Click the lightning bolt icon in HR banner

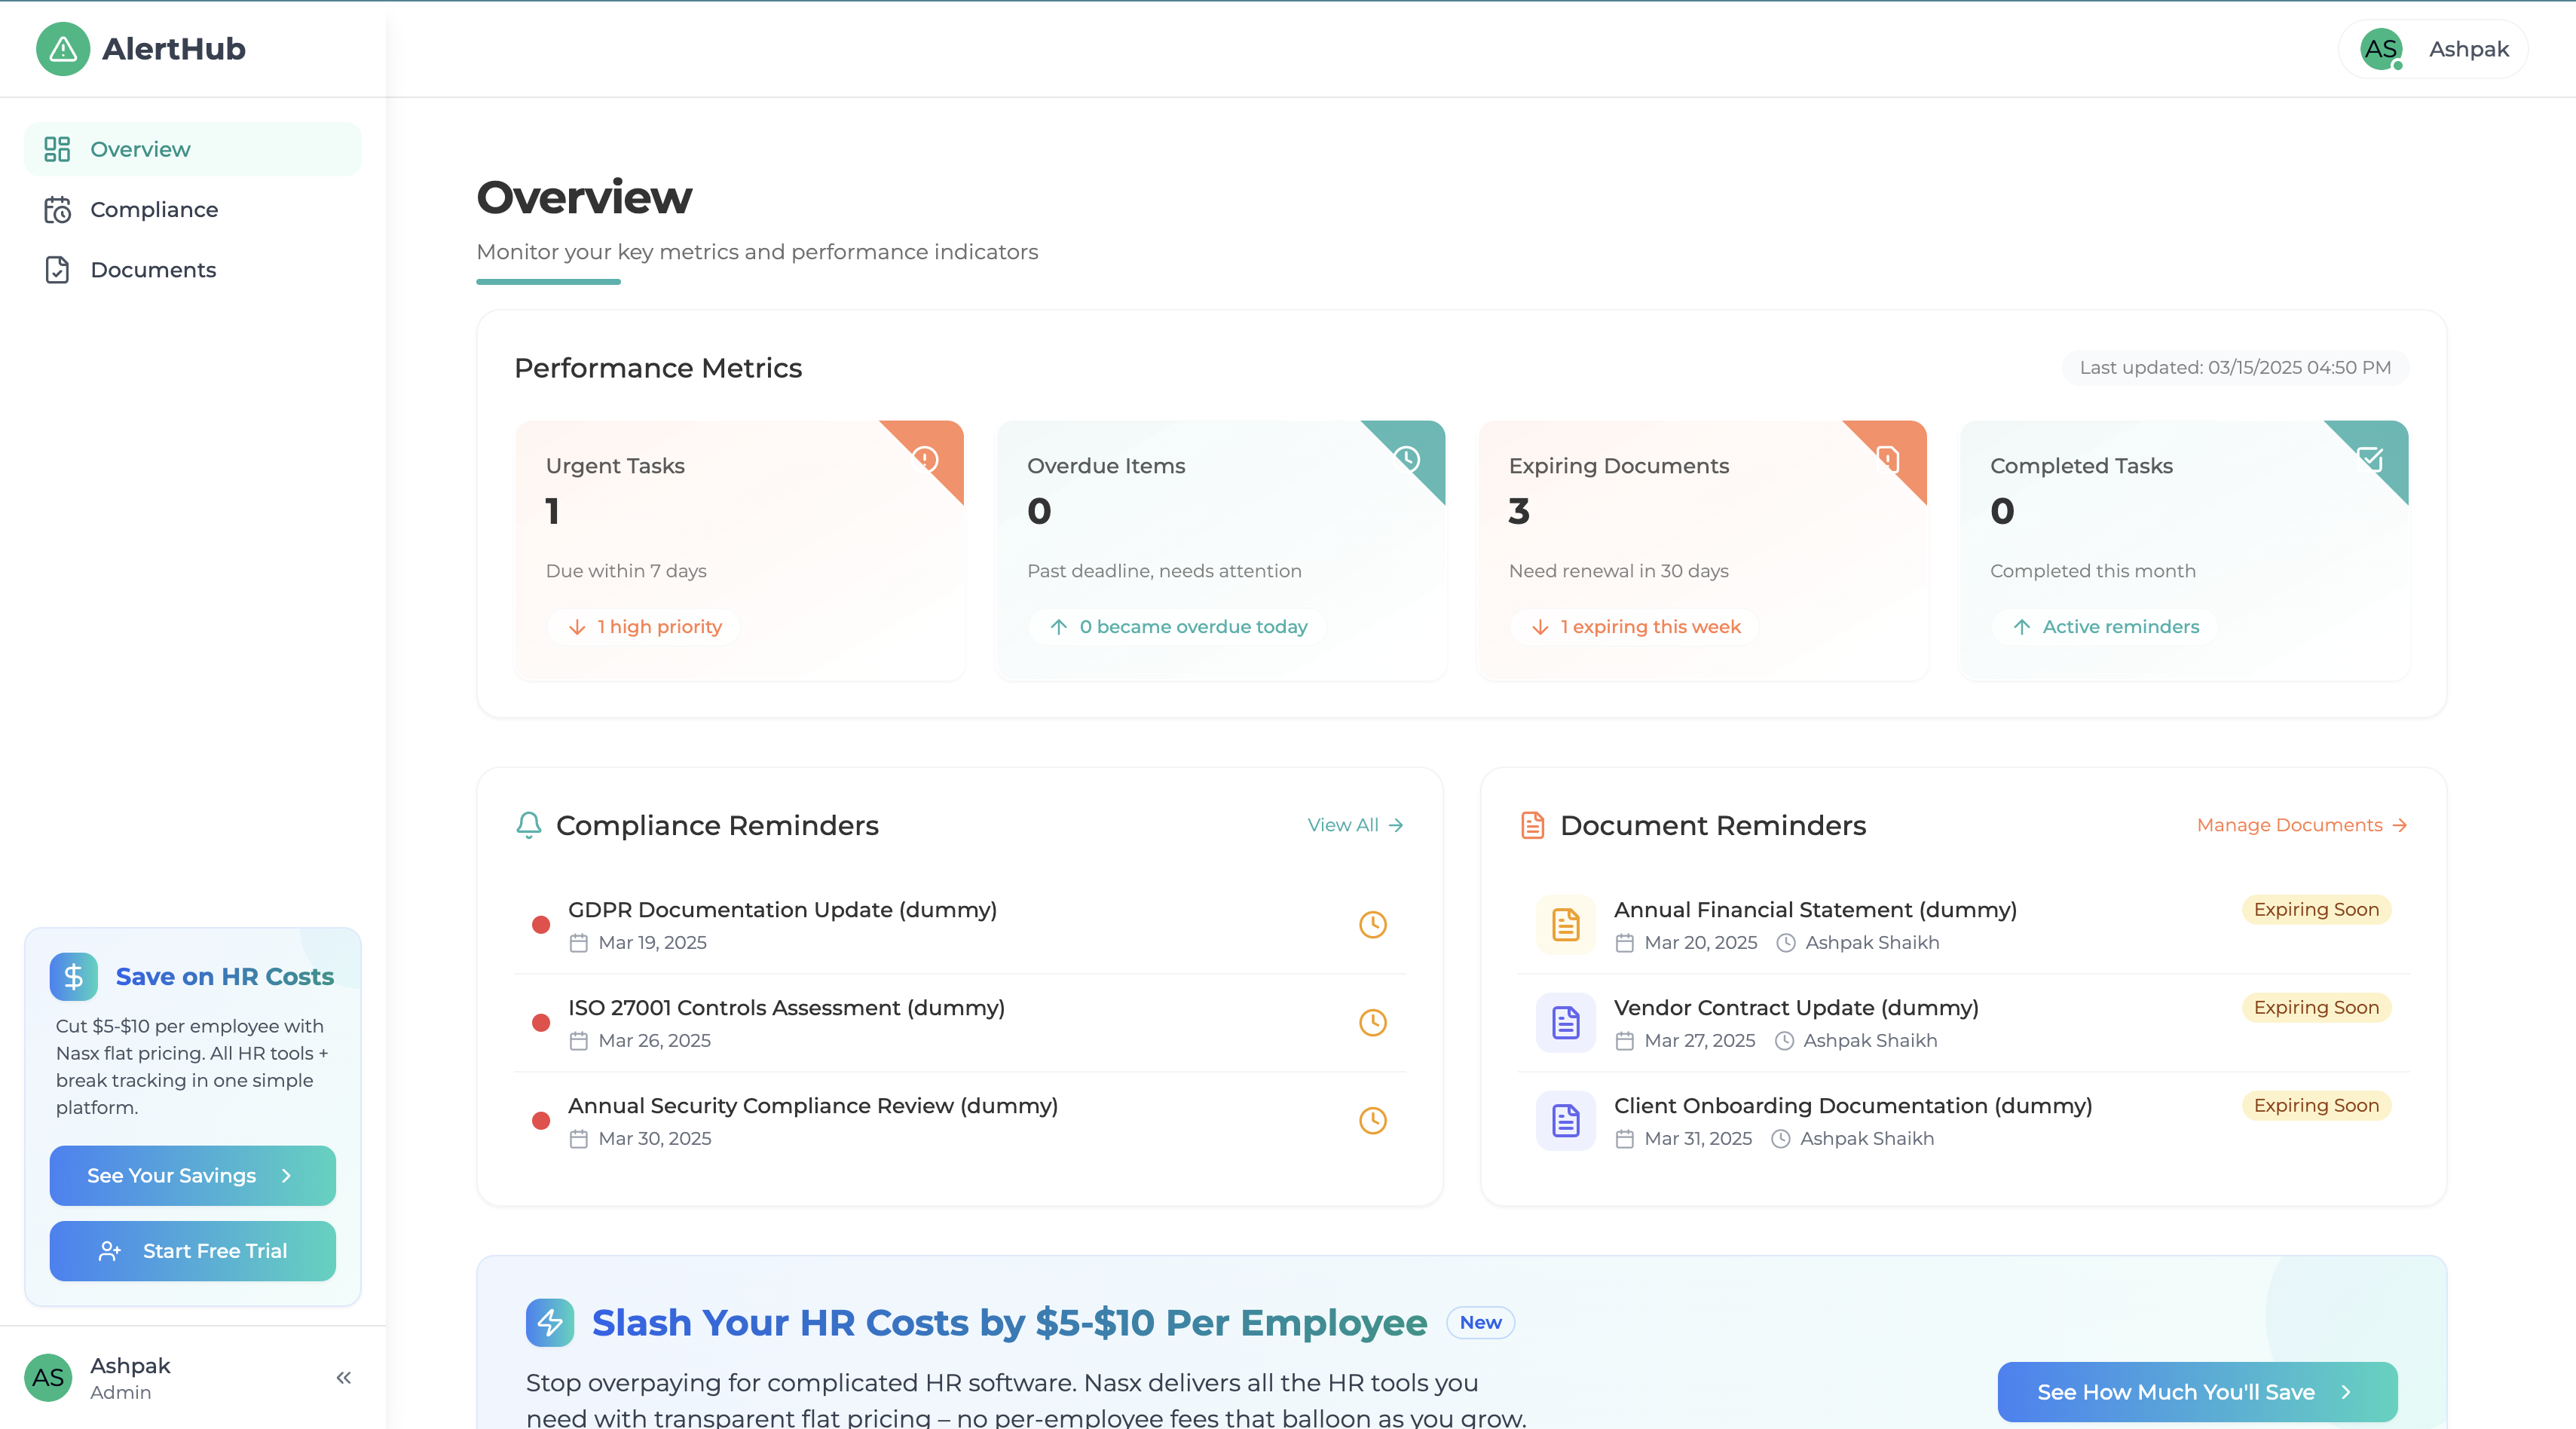pos(550,1323)
